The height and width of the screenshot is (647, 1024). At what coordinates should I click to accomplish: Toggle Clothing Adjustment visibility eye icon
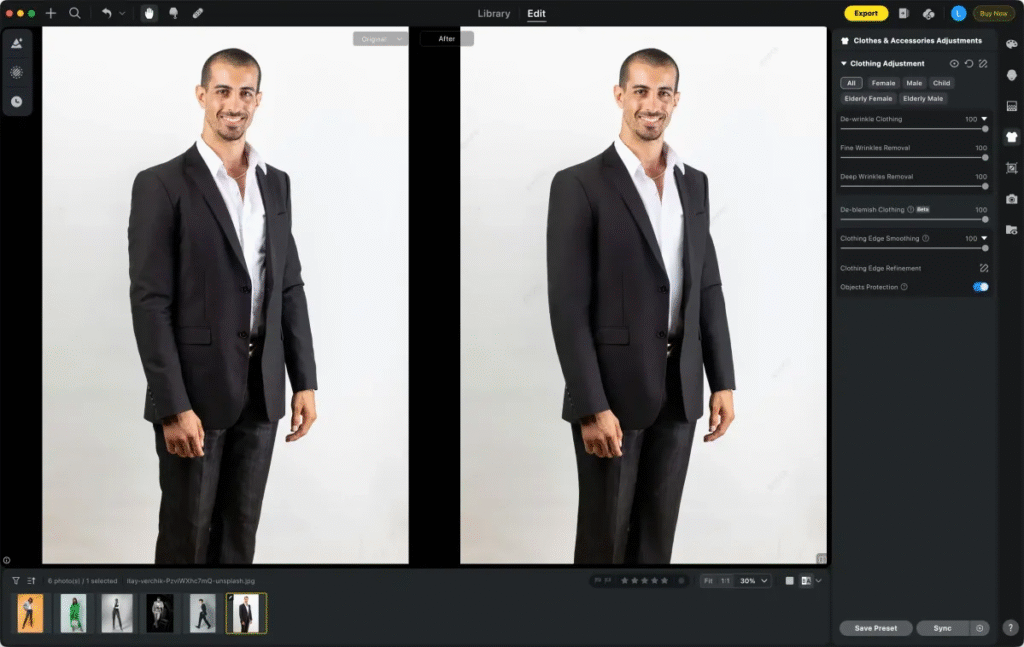(954, 64)
